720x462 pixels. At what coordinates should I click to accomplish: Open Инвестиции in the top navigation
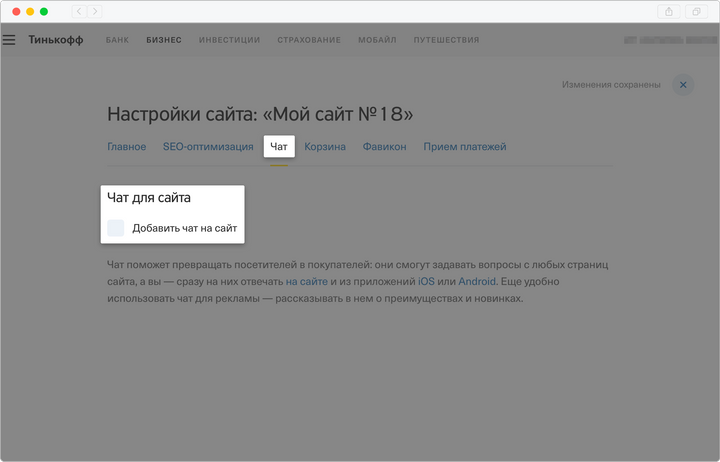[229, 40]
